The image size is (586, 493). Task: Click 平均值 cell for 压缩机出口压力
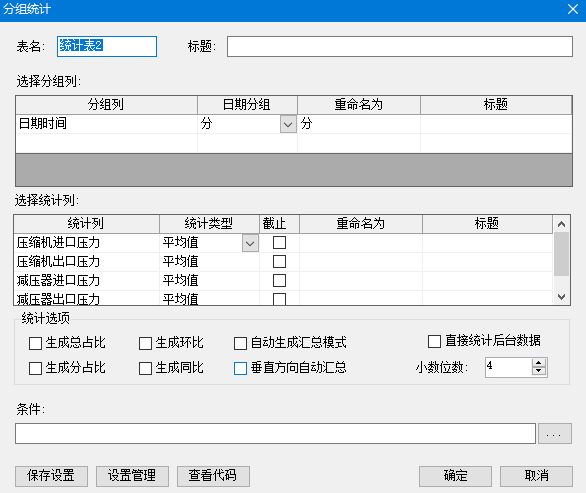209,262
